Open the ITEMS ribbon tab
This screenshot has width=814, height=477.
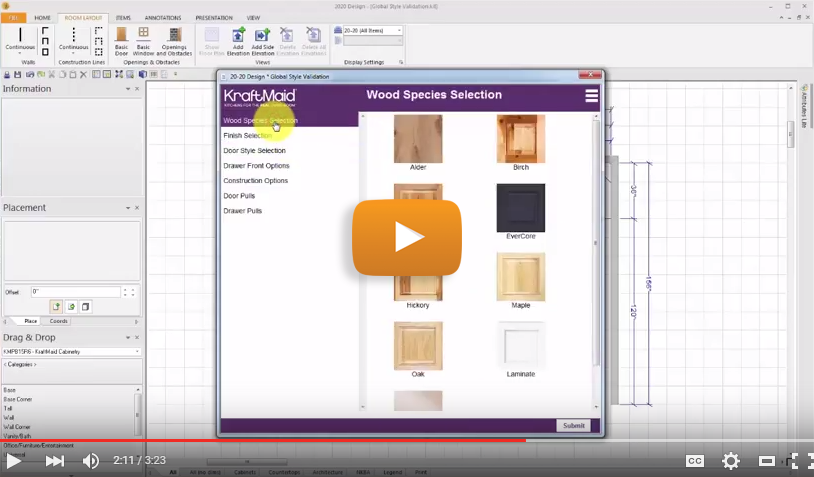pyautogui.click(x=123, y=18)
